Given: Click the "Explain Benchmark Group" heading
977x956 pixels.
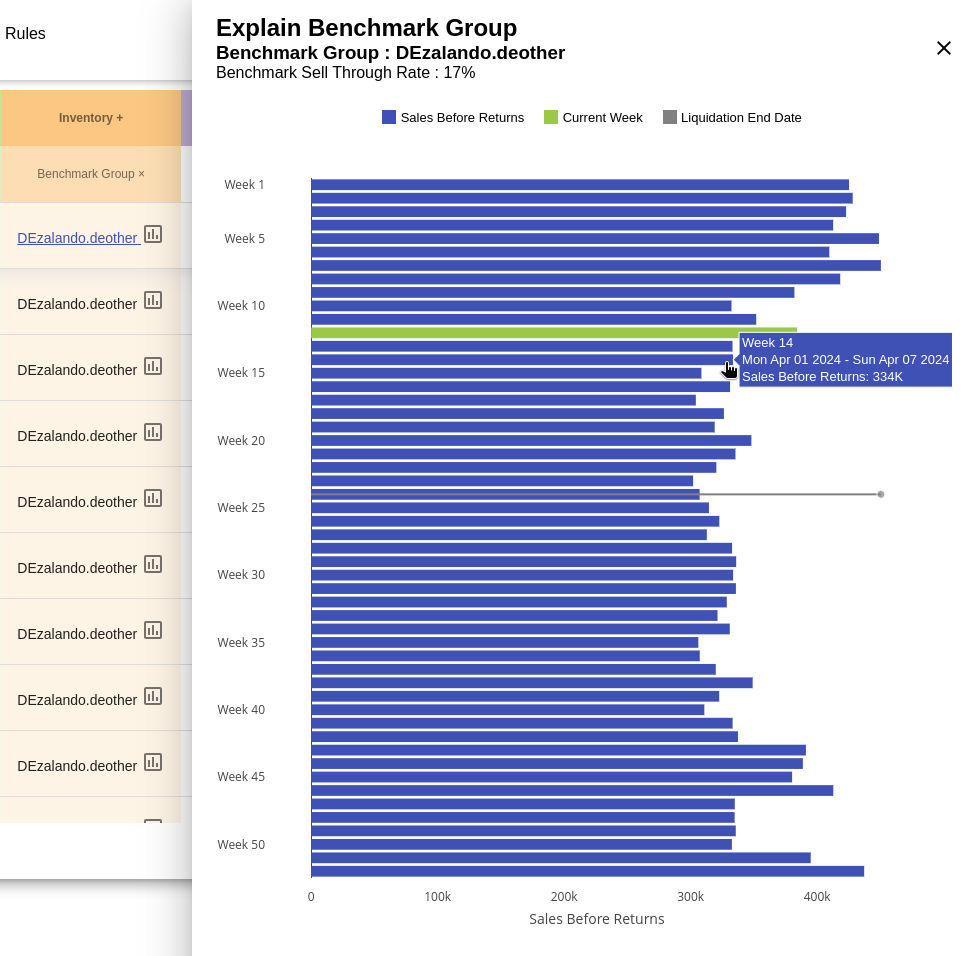Looking at the screenshot, I should (x=366, y=28).
